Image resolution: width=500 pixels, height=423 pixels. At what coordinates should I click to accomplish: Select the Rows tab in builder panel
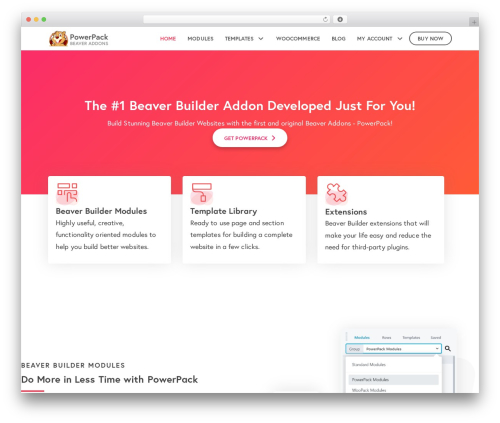tap(387, 338)
